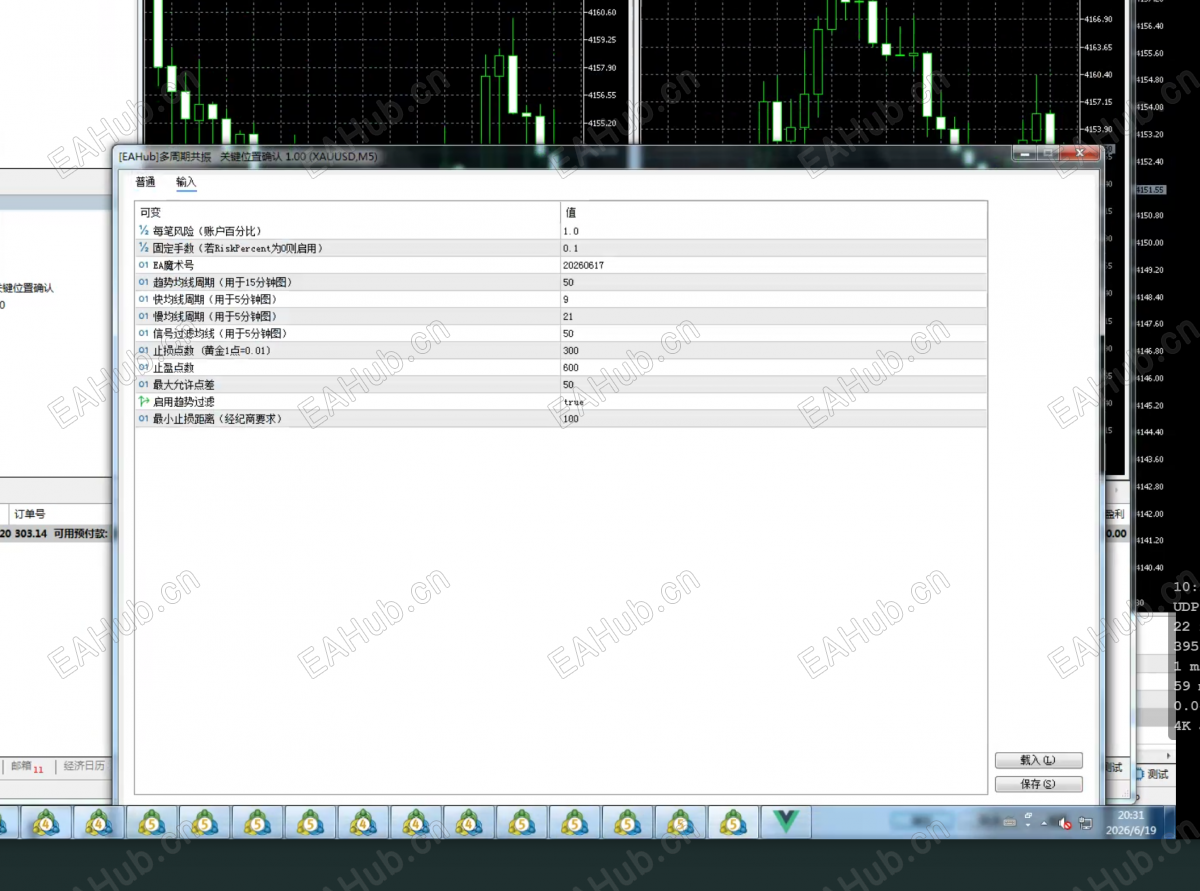This screenshot has height=891, width=1200.
Task: Click the 01 icon beside 止盈点数 row
Action: (144, 368)
